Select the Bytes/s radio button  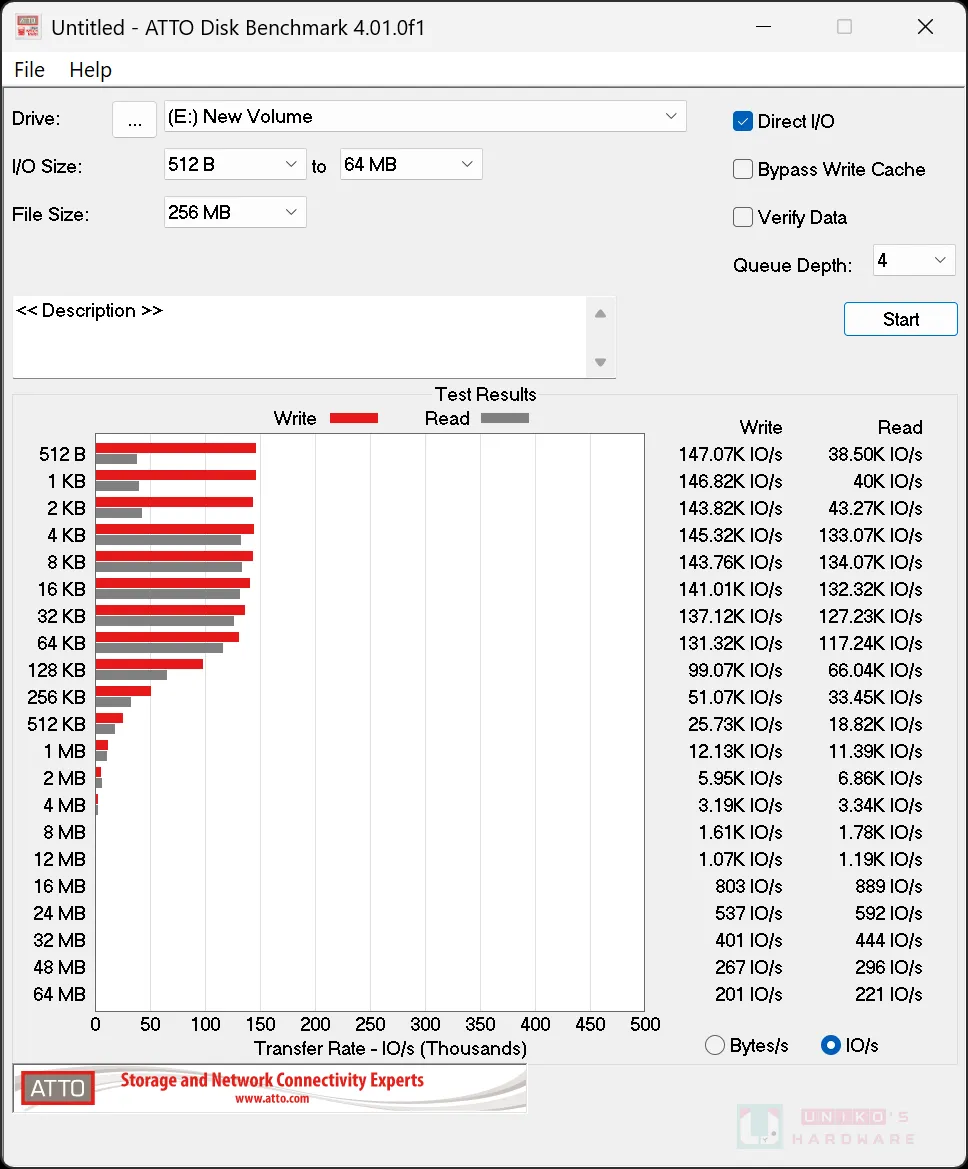pos(714,1045)
